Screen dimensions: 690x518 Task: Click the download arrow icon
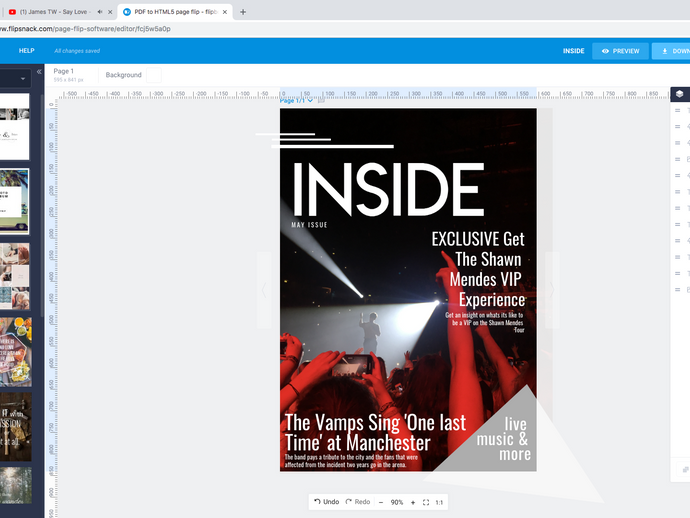665,51
